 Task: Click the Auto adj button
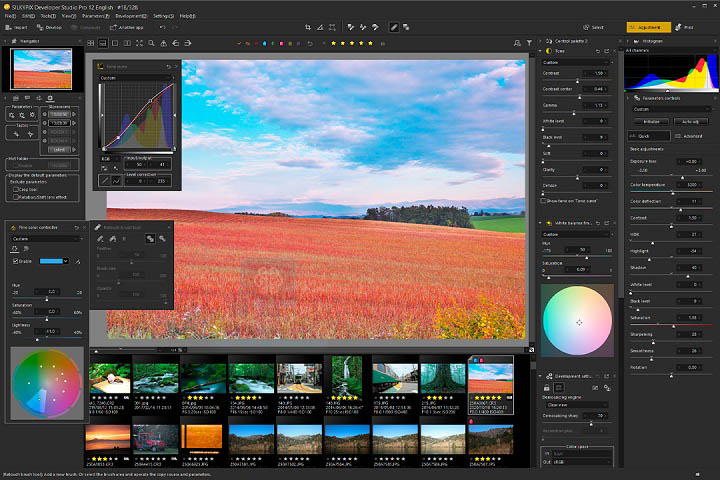pos(690,122)
